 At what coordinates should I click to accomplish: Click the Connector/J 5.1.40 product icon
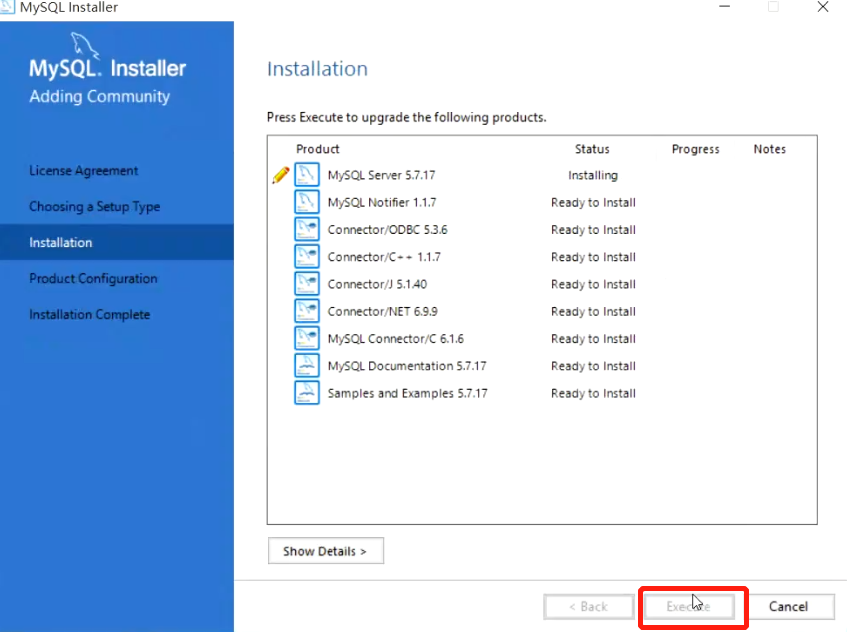307,284
